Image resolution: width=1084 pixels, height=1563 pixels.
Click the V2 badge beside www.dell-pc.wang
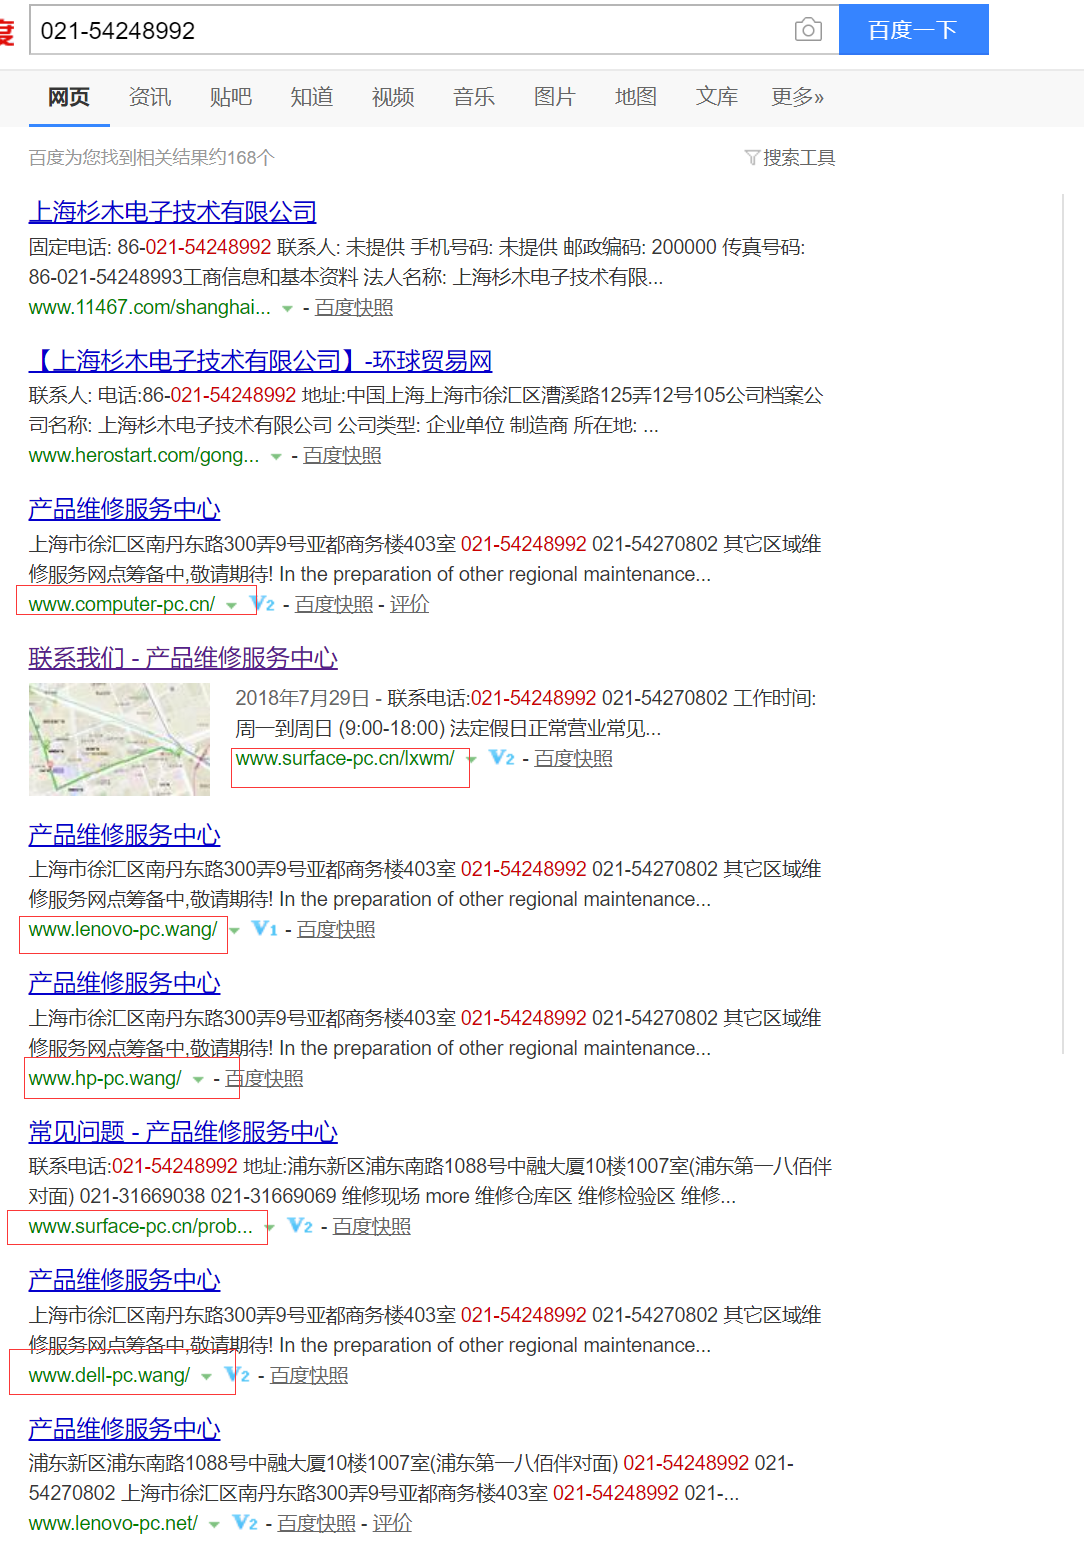coord(238,1375)
